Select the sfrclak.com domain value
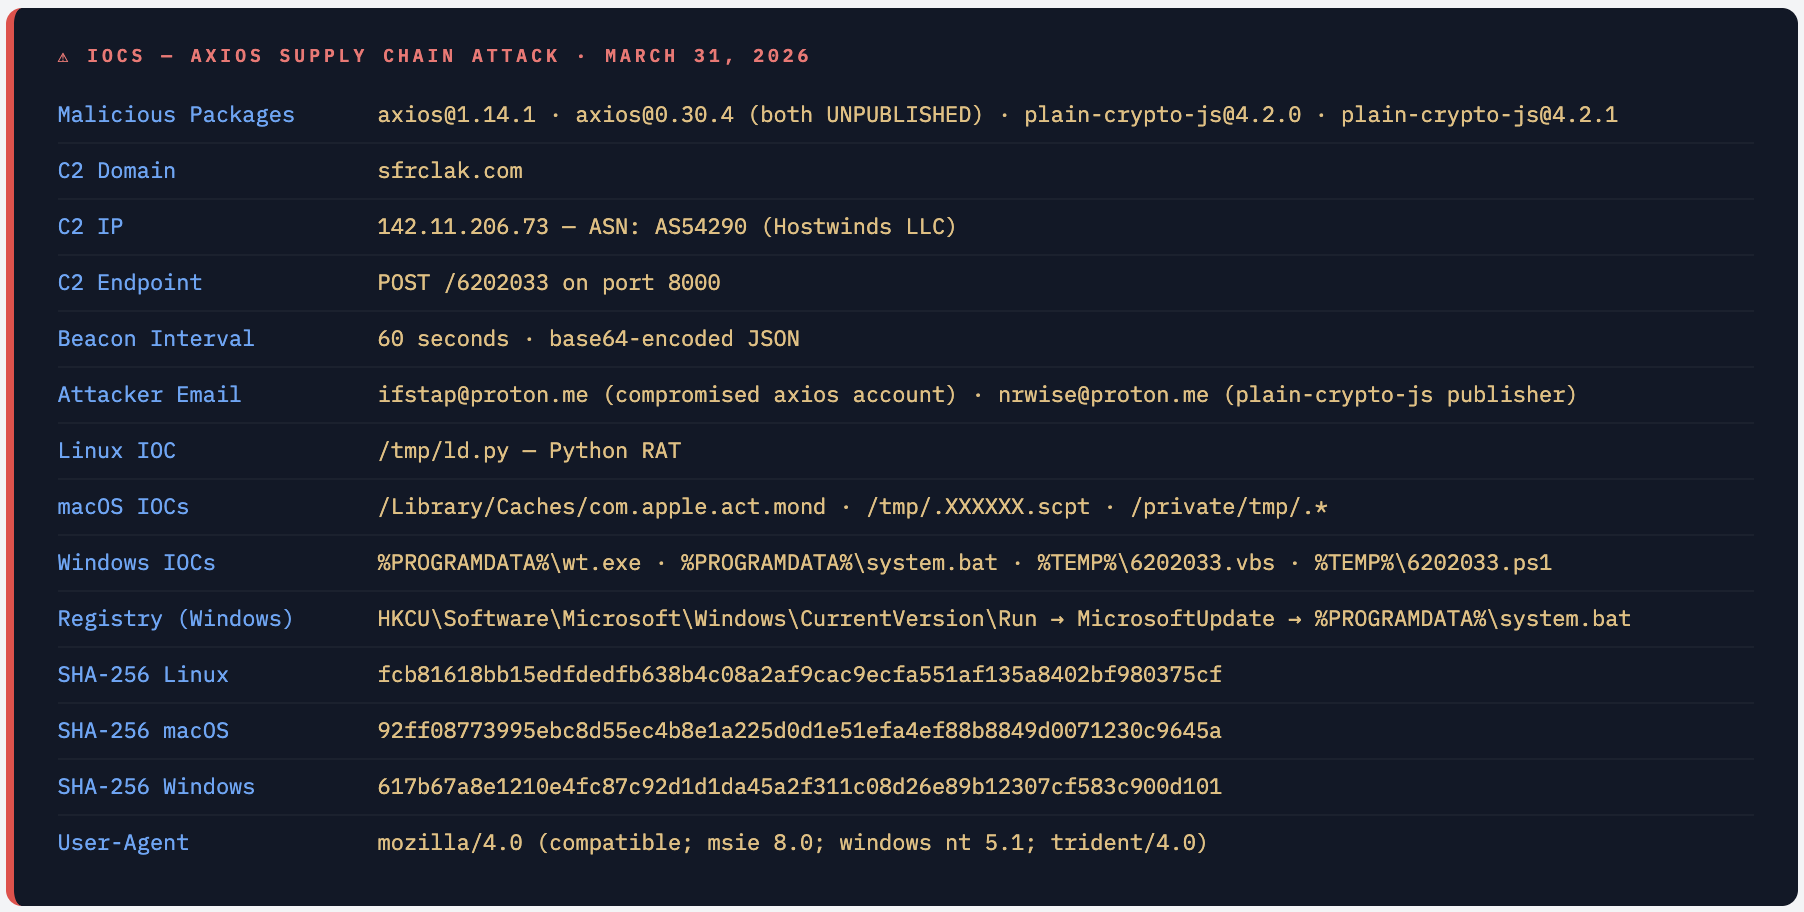This screenshot has height=912, width=1804. (448, 170)
